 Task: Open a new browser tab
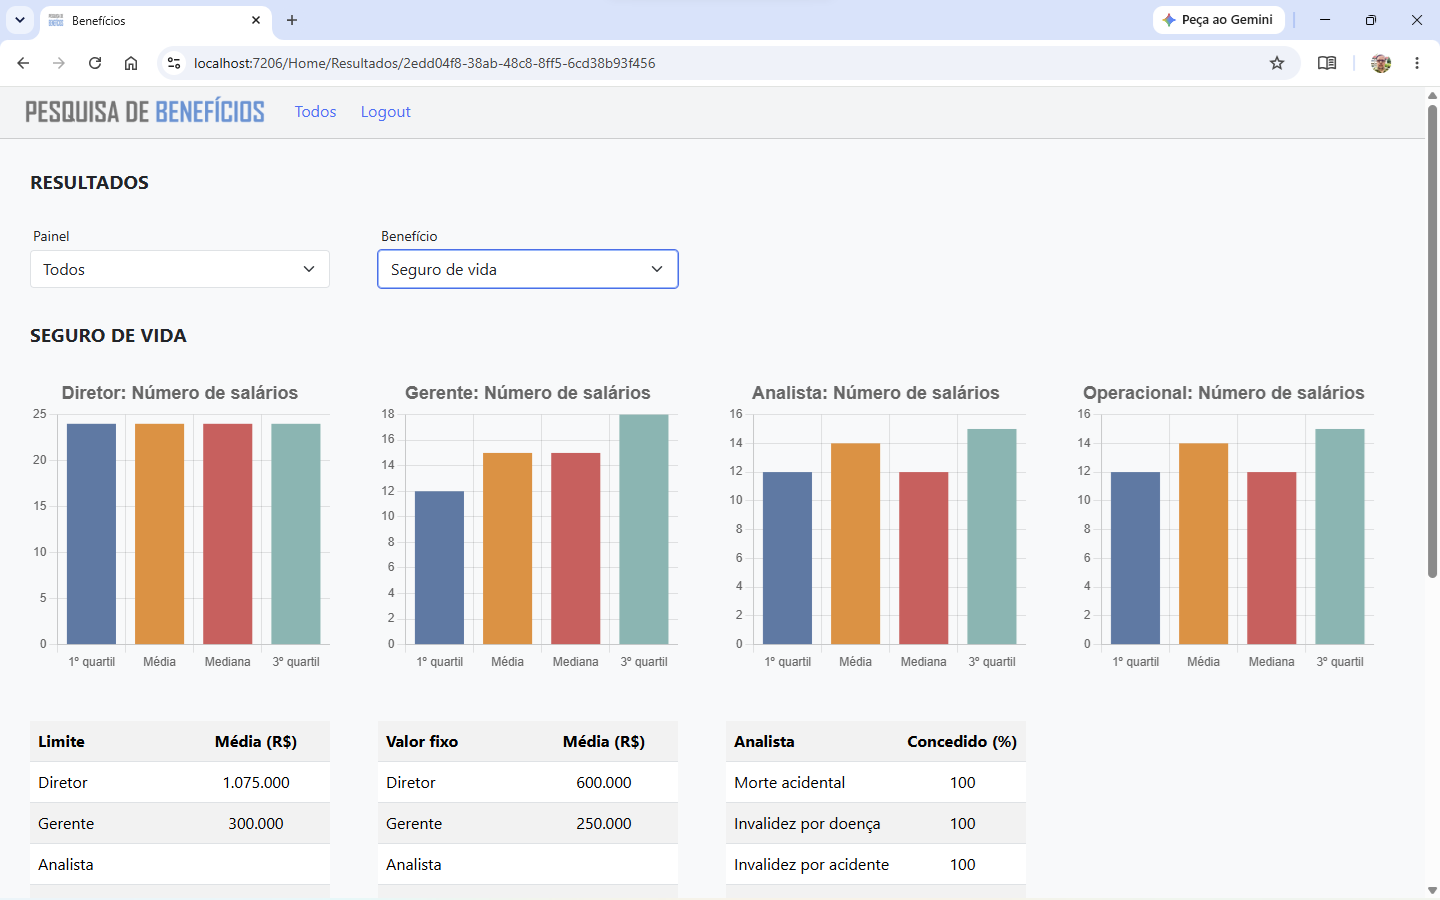292,20
